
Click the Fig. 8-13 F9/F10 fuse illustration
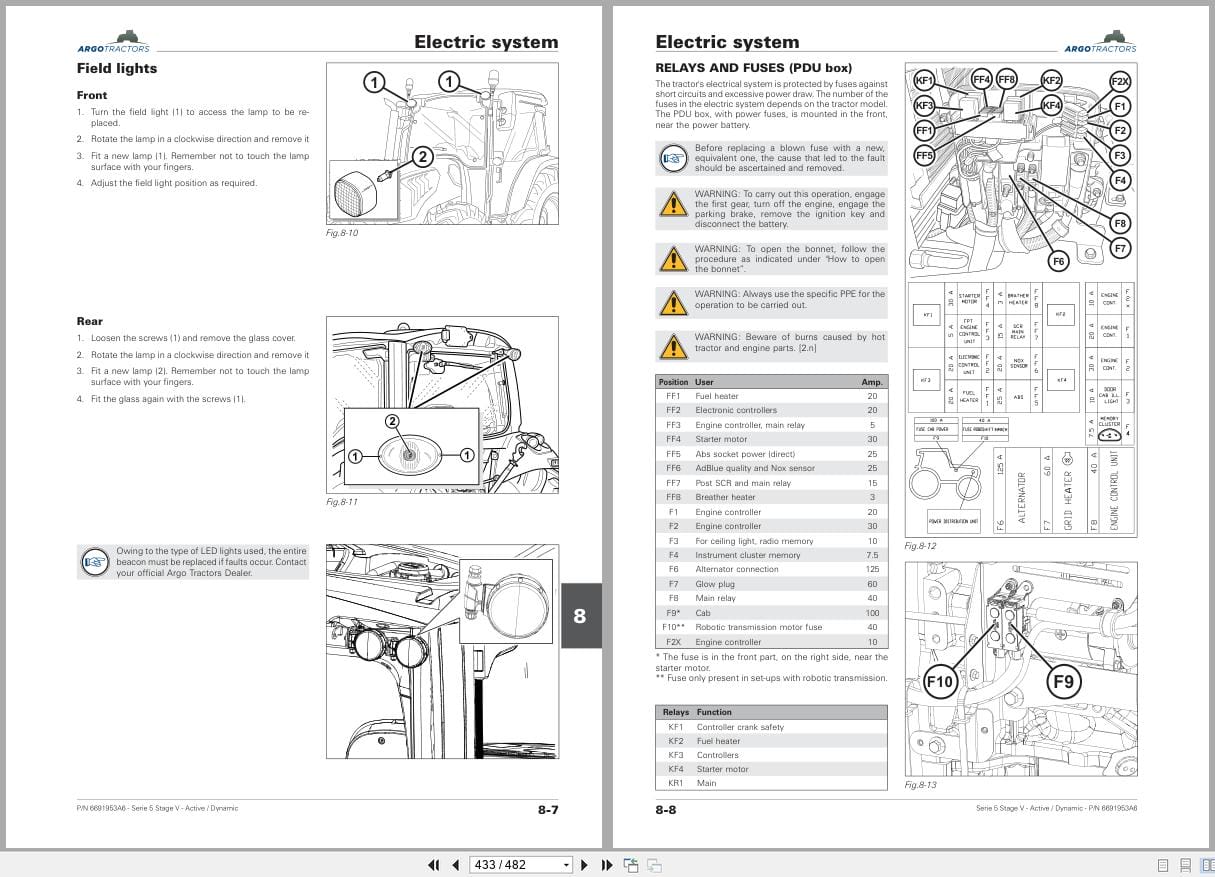[1021, 669]
